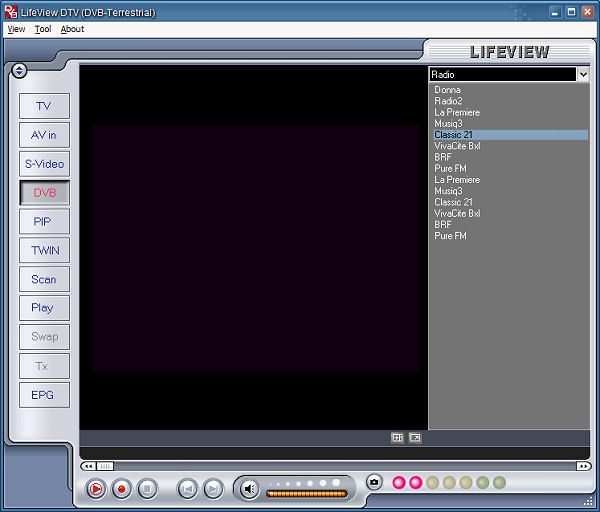Skip to the previous channel button
Screen dimensions: 600x512
coord(187,489)
